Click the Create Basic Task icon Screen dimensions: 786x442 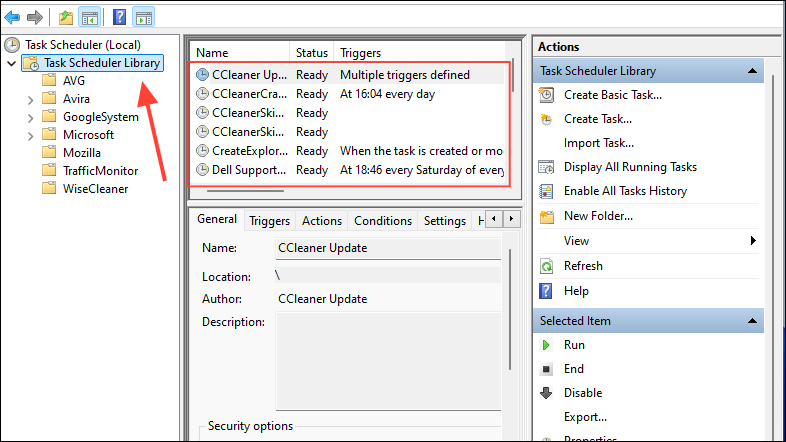click(x=546, y=95)
